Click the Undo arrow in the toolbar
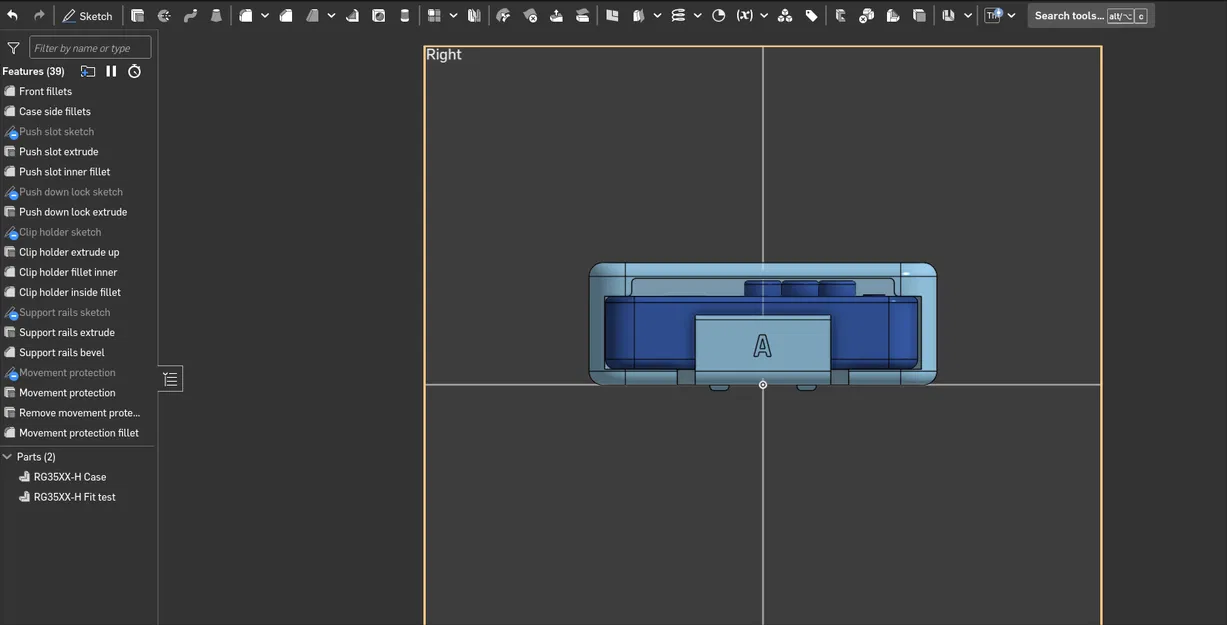 click(13, 16)
